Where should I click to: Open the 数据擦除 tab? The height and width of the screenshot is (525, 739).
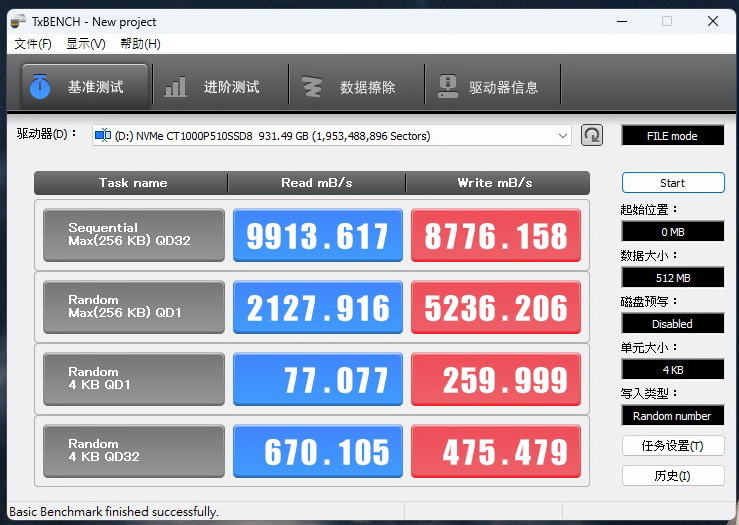click(x=356, y=87)
